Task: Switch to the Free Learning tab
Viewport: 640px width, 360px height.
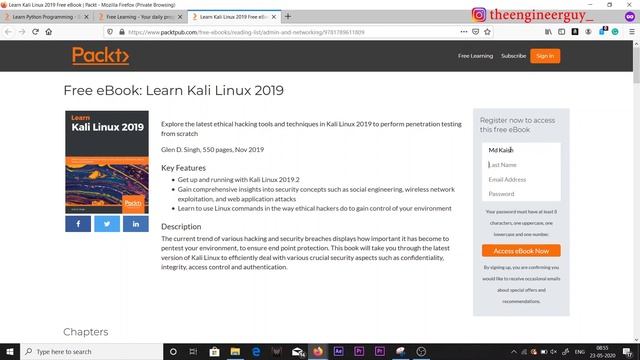Action: [x=140, y=17]
